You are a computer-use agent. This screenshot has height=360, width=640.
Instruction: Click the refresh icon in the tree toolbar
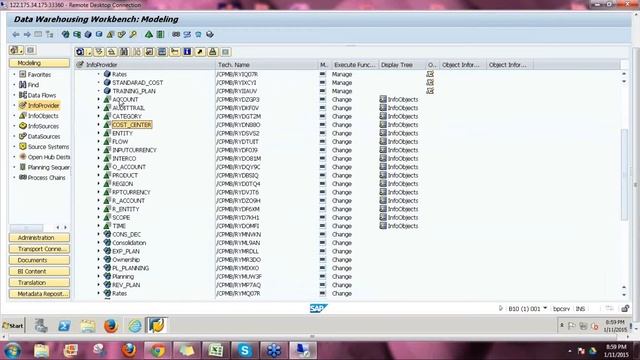80,52
